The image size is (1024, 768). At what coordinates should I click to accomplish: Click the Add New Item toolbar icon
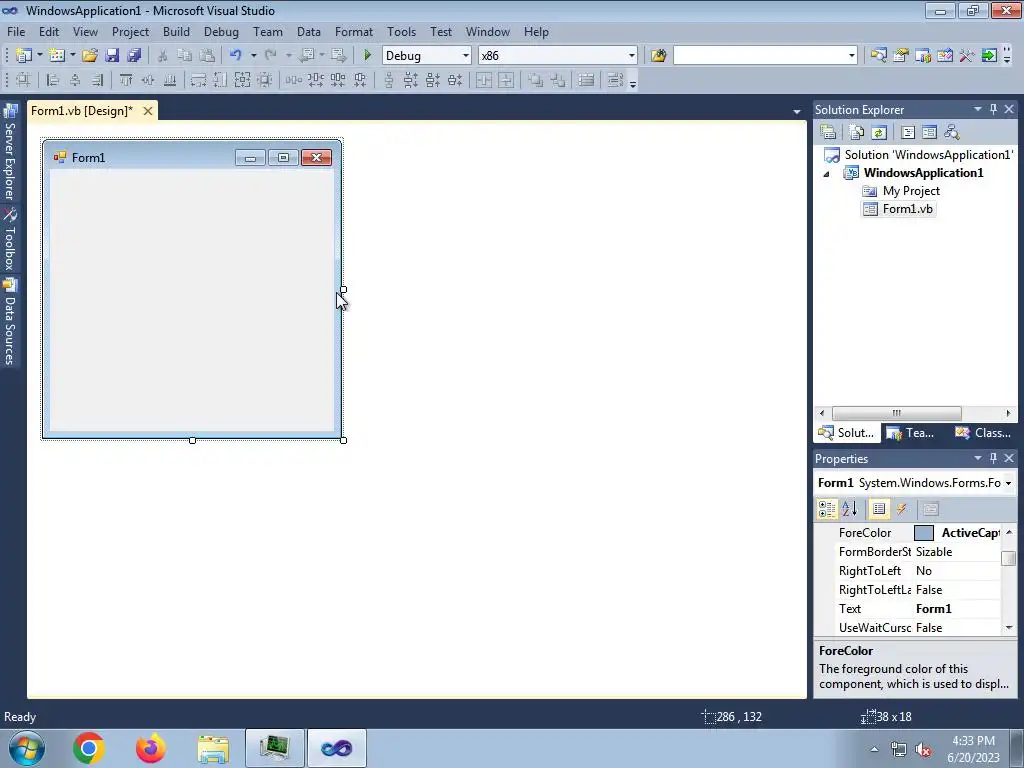[x=57, y=56]
